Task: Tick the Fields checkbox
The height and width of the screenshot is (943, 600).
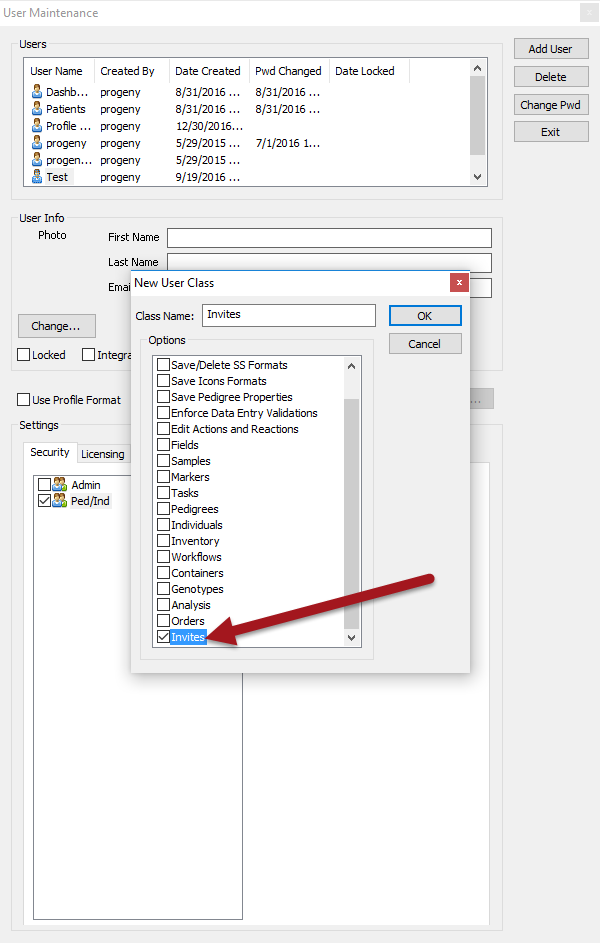Action: tap(163, 445)
